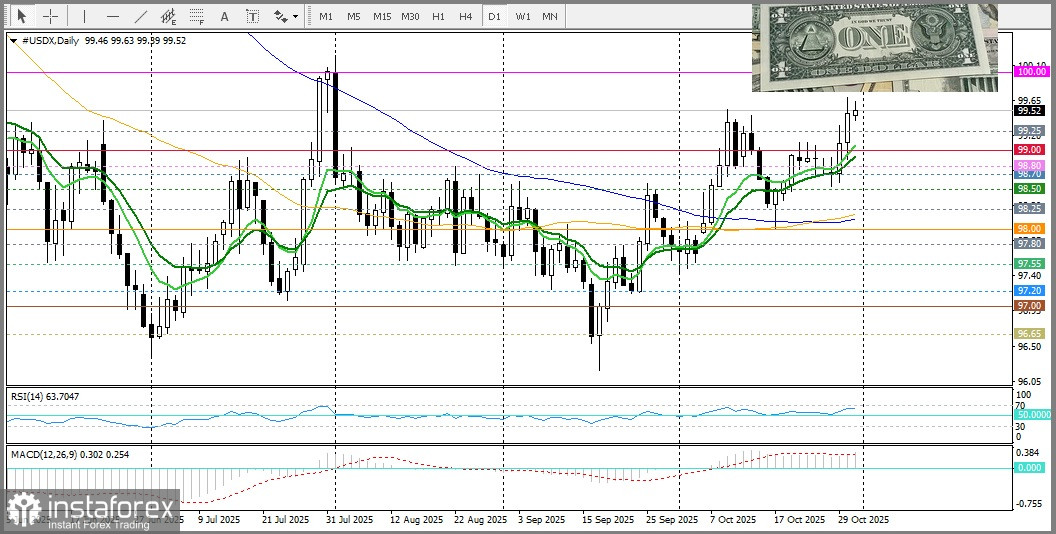1056x534 pixels.
Task: Activate the crosshair tool
Action: coord(50,16)
